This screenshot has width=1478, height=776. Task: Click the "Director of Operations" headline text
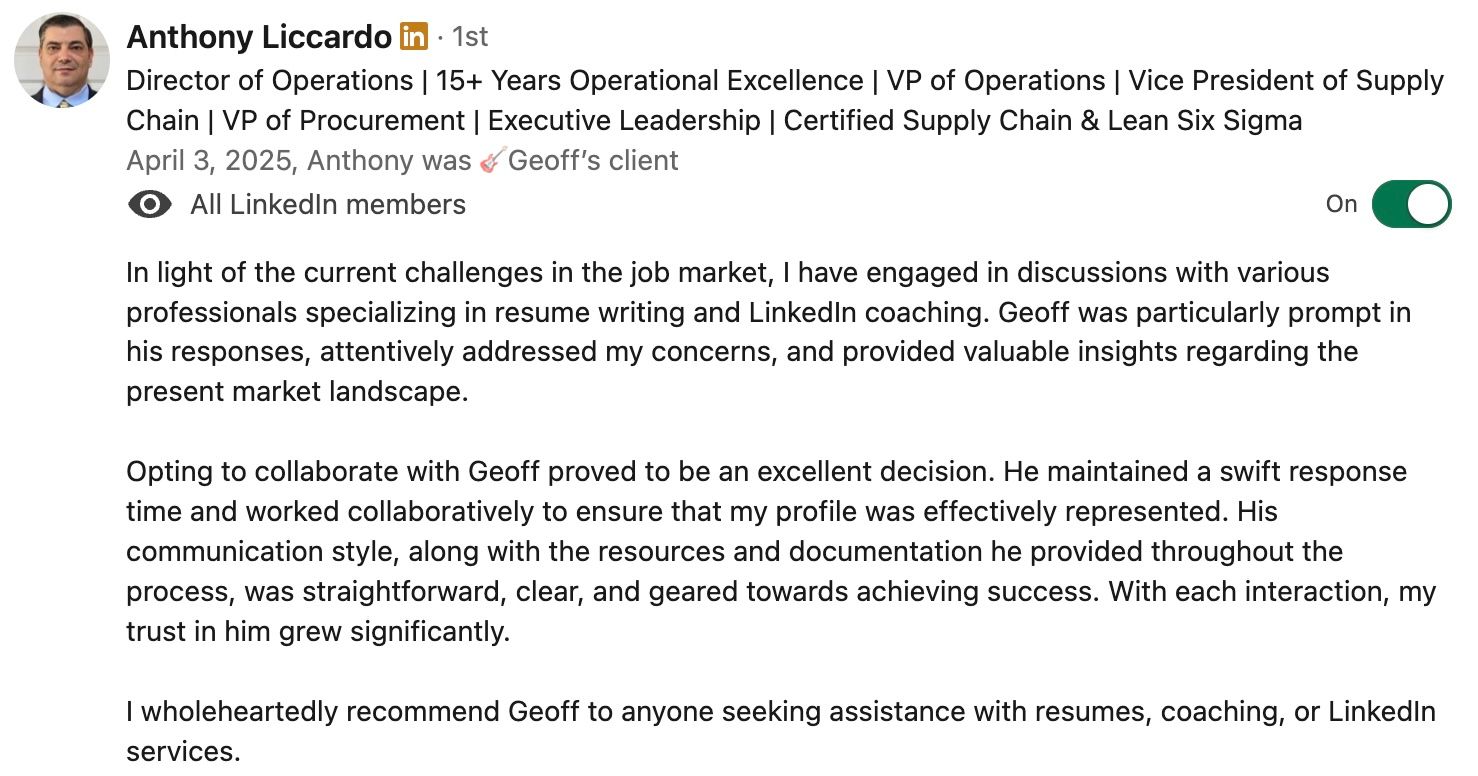[x=270, y=81]
